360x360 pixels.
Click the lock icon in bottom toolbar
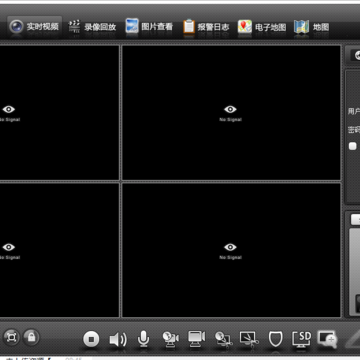(x=31, y=337)
